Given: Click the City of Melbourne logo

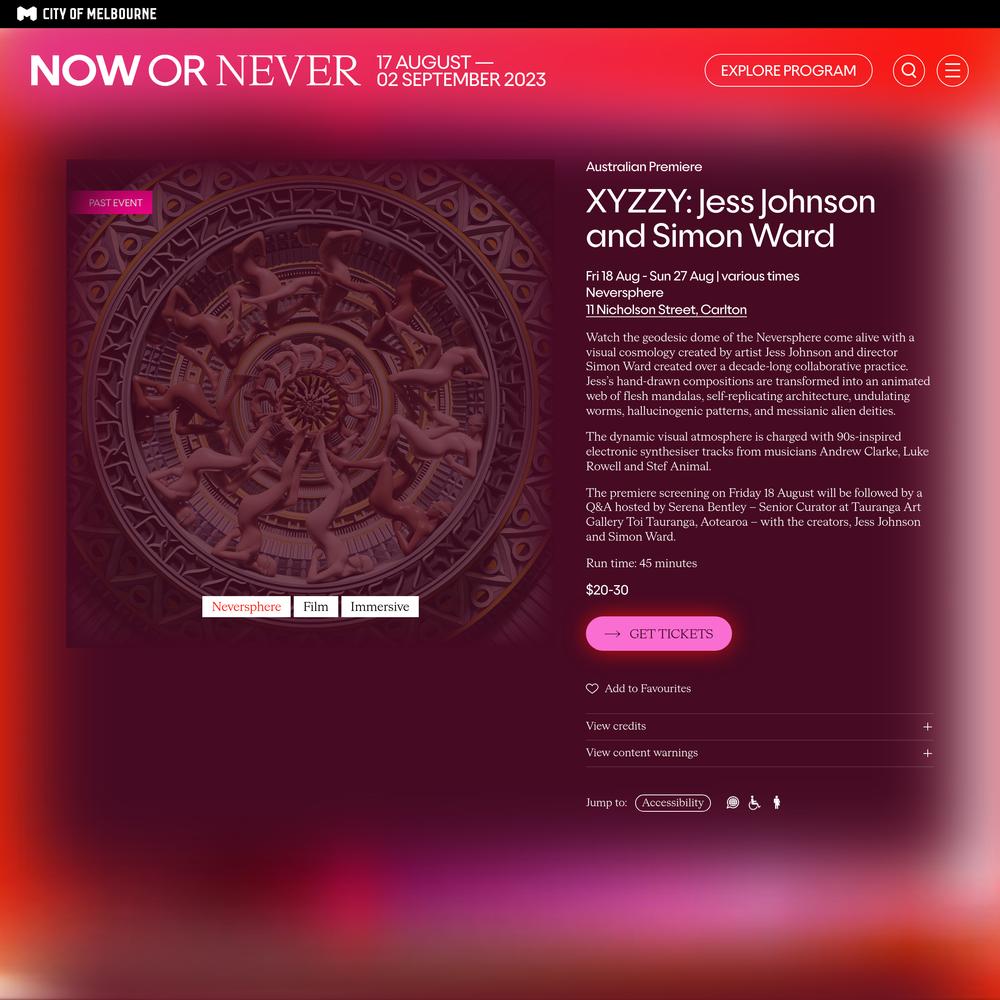Looking at the screenshot, I should pos(87,13).
